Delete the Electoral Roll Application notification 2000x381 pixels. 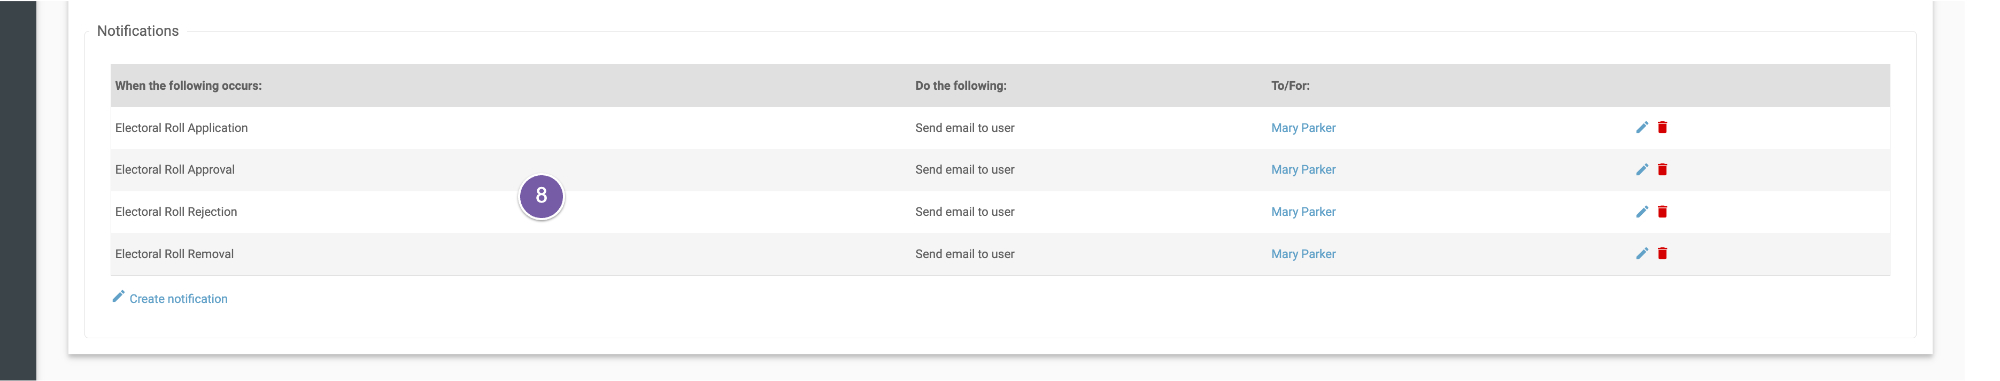pos(1663,127)
